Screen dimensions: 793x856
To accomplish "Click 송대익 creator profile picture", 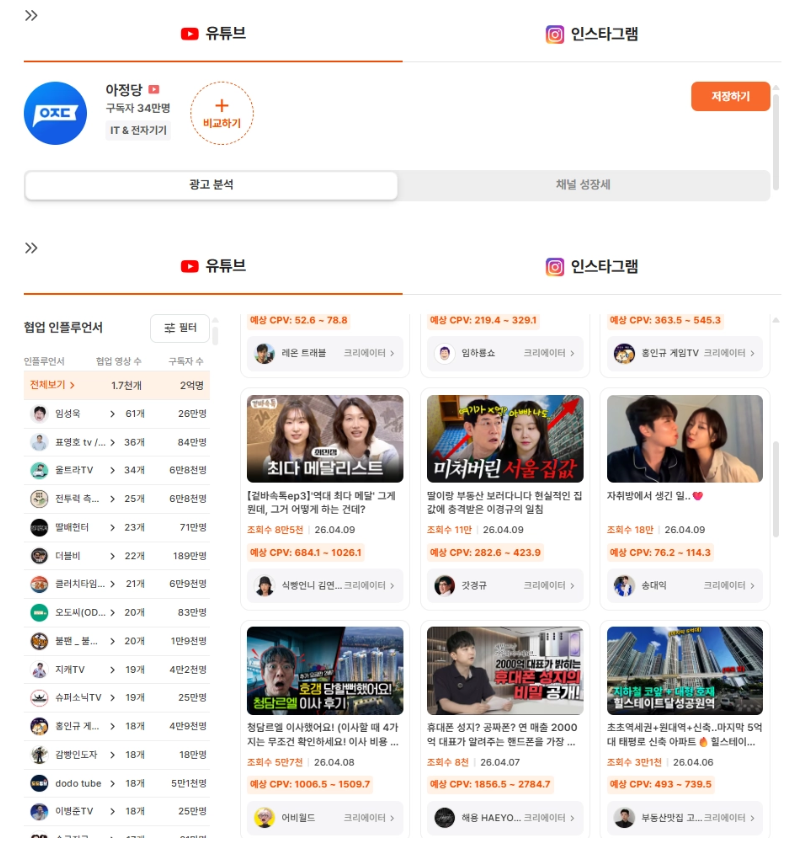I will [625, 586].
